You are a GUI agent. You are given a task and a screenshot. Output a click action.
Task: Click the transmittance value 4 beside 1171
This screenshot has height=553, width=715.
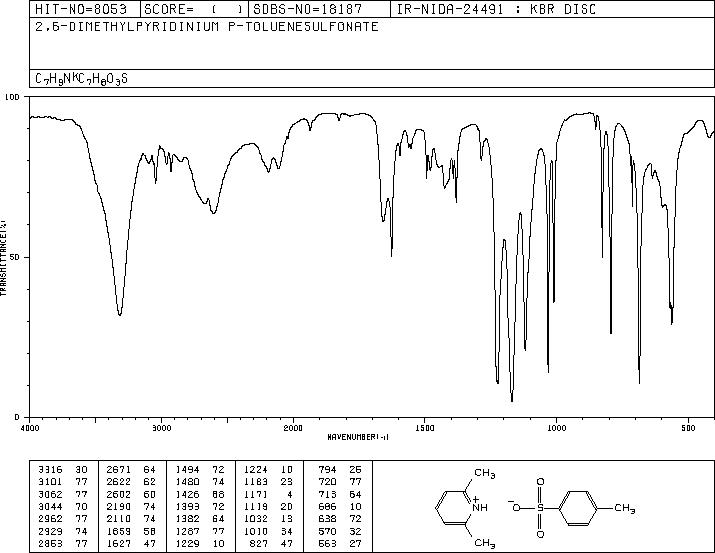coord(290,494)
